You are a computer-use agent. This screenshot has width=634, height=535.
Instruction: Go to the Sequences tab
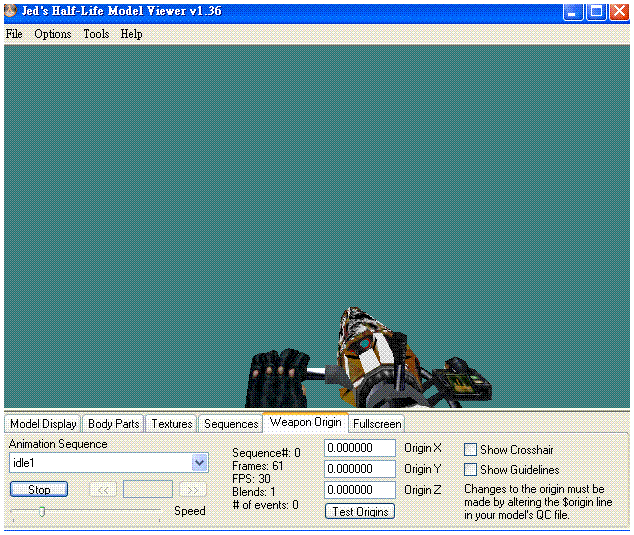point(231,424)
